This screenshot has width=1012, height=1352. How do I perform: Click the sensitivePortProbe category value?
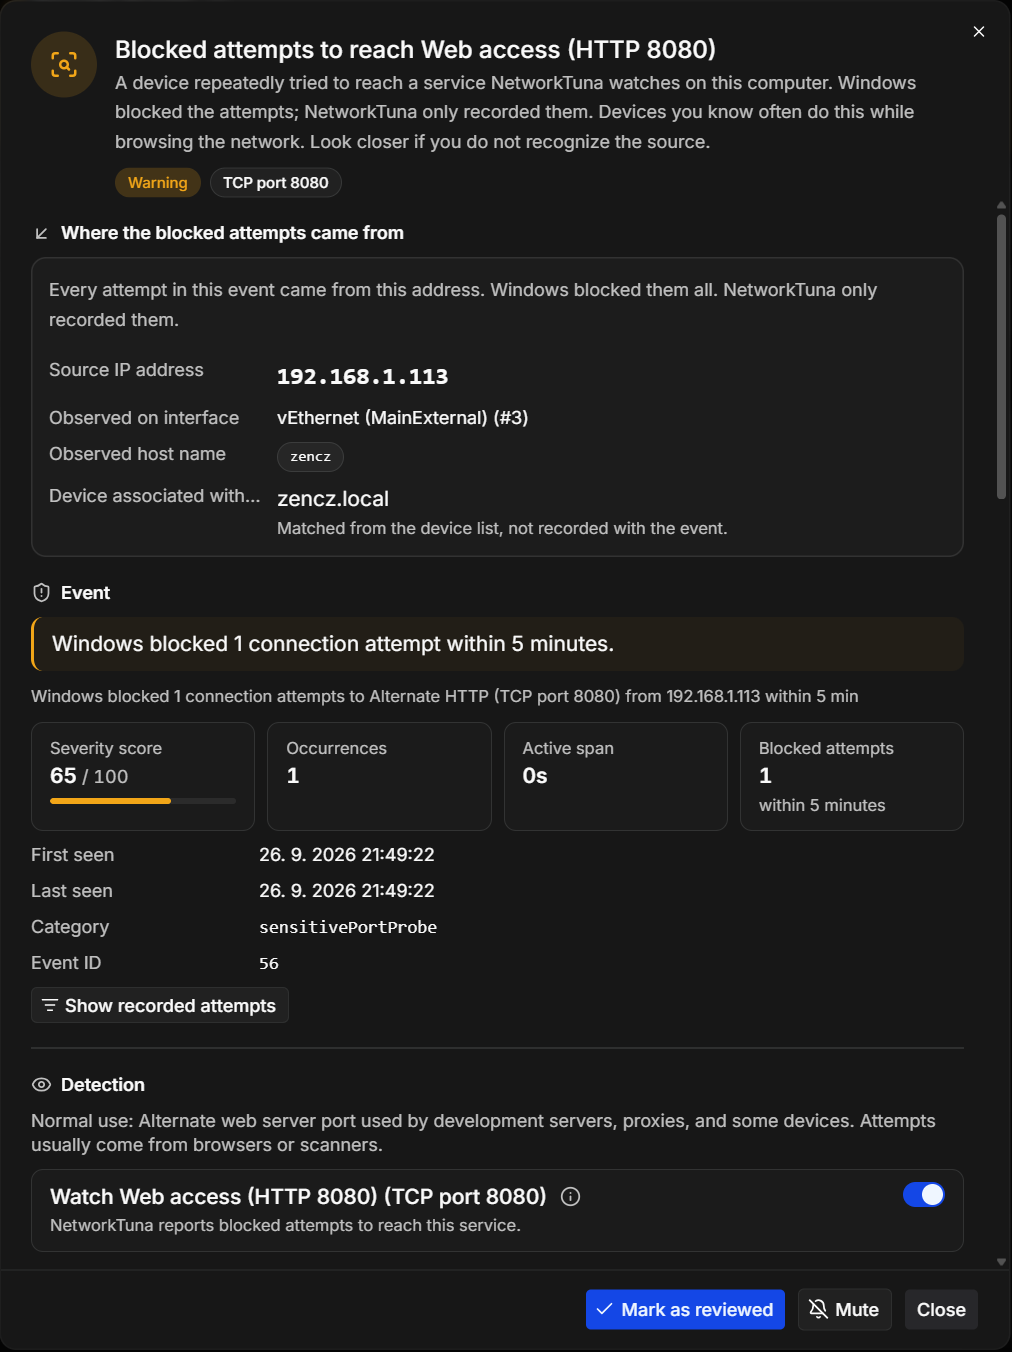click(x=348, y=927)
